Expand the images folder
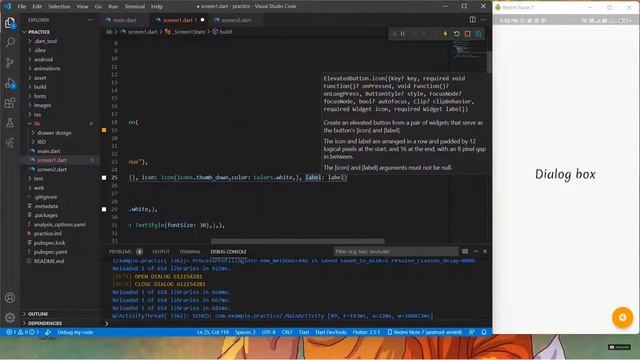 (42, 105)
